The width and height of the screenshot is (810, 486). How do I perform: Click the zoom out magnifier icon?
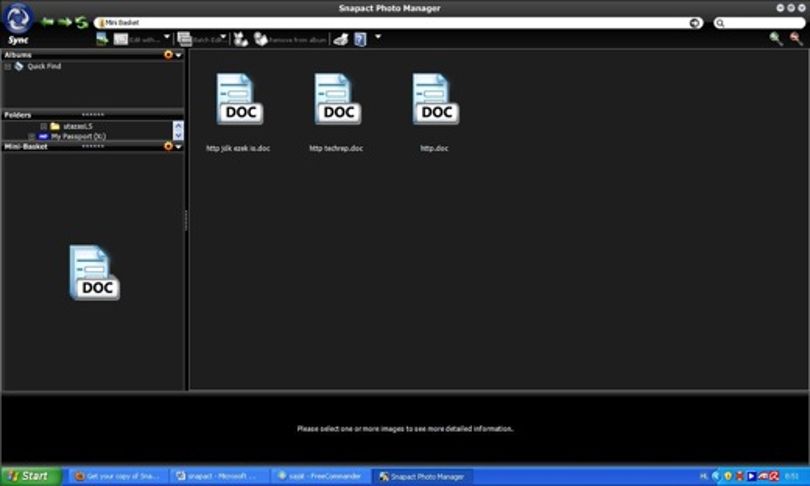click(796, 39)
